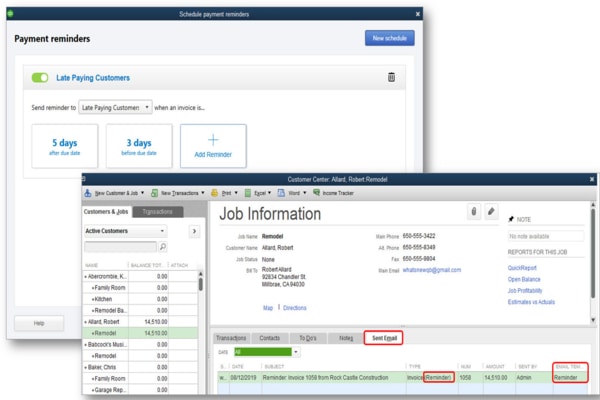The image size is (600, 400).
Task: Open the 5 days after due date reminder
Action: click(65, 146)
